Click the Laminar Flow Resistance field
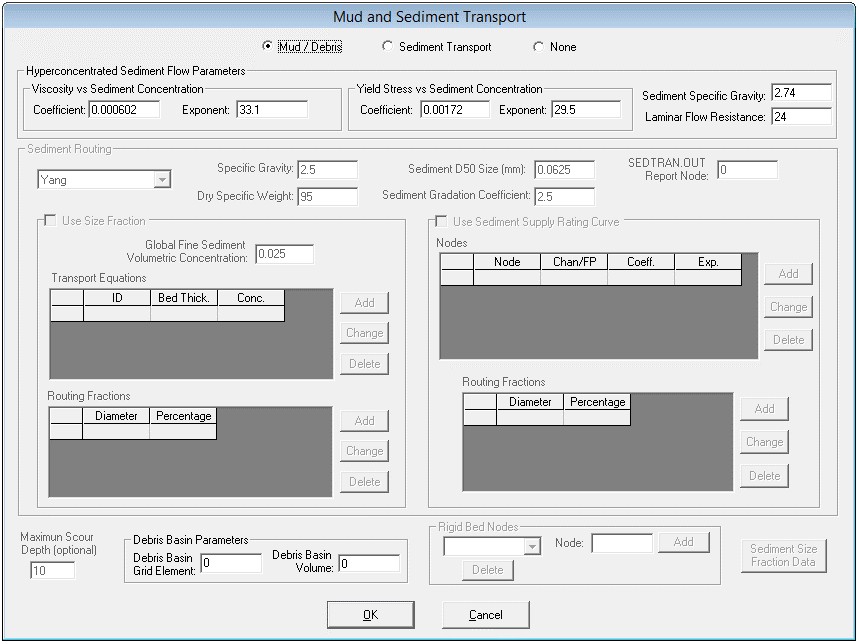The height and width of the screenshot is (644, 859). (801, 116)
